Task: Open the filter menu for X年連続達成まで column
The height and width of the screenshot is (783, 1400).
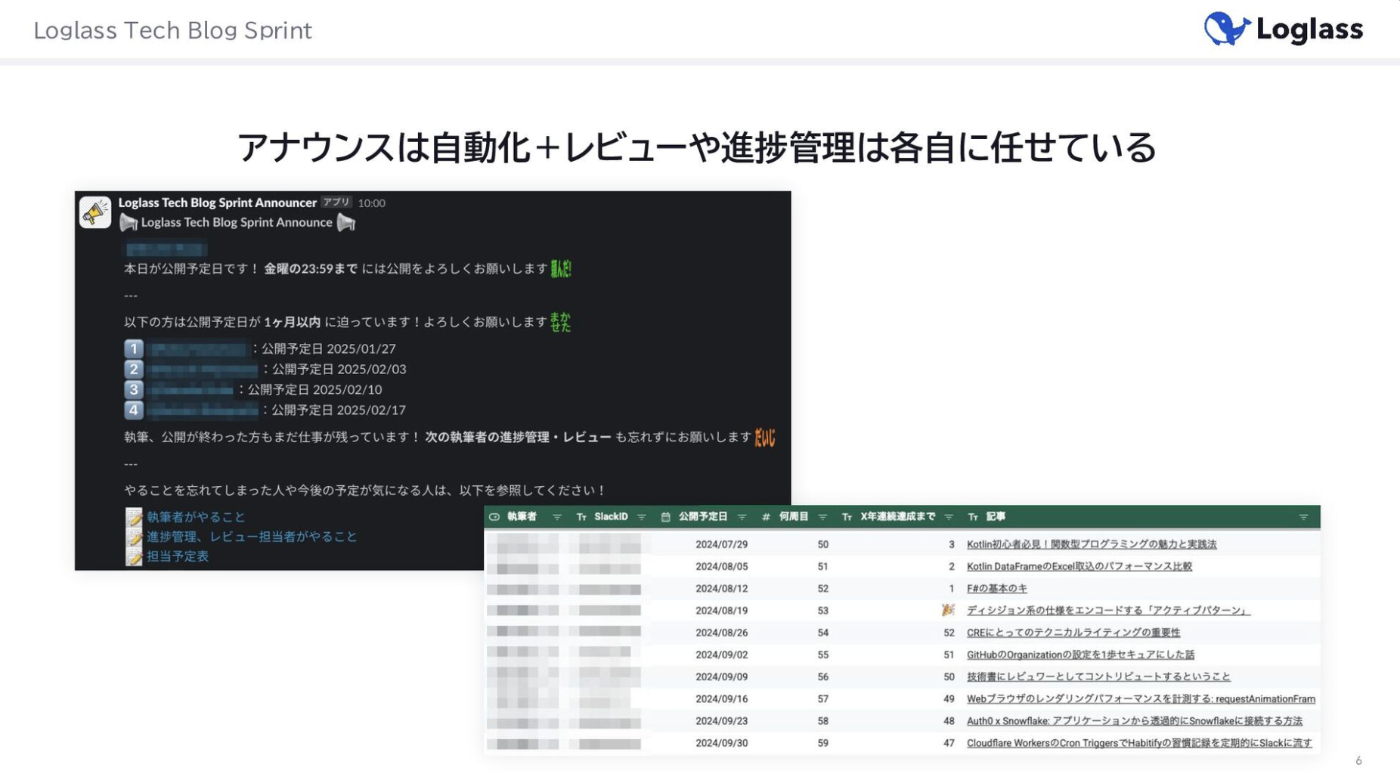Action: click(947, 517)
